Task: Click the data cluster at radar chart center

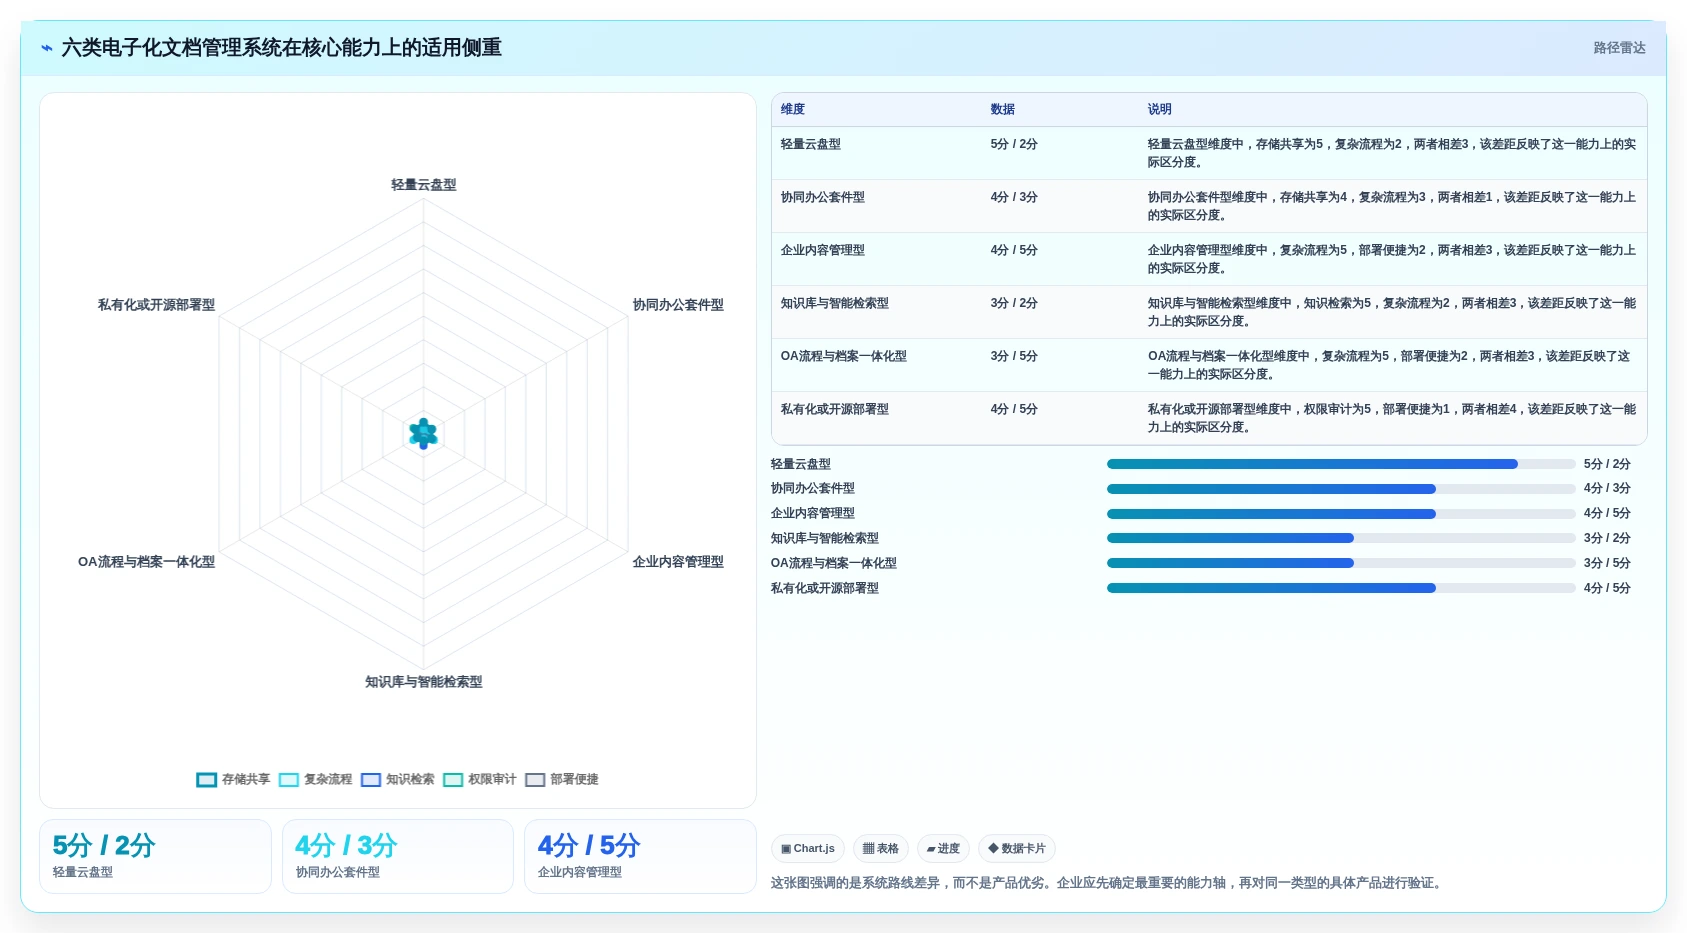Action: pos(424,433)
